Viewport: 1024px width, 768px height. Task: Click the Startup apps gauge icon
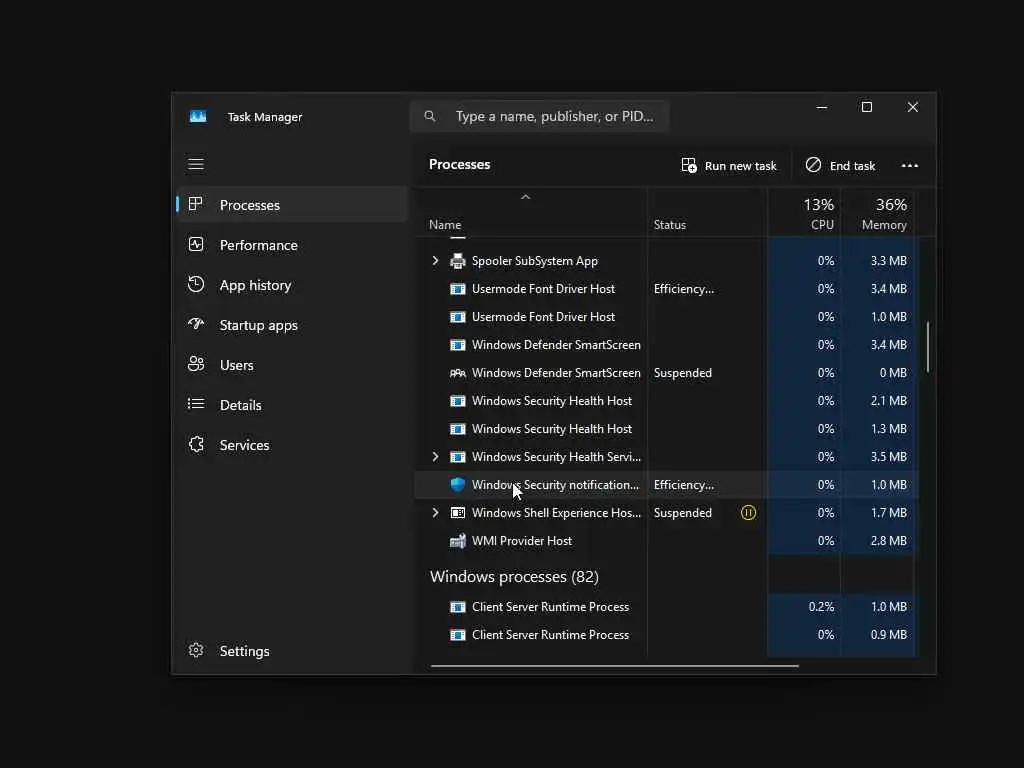[196, 324]
